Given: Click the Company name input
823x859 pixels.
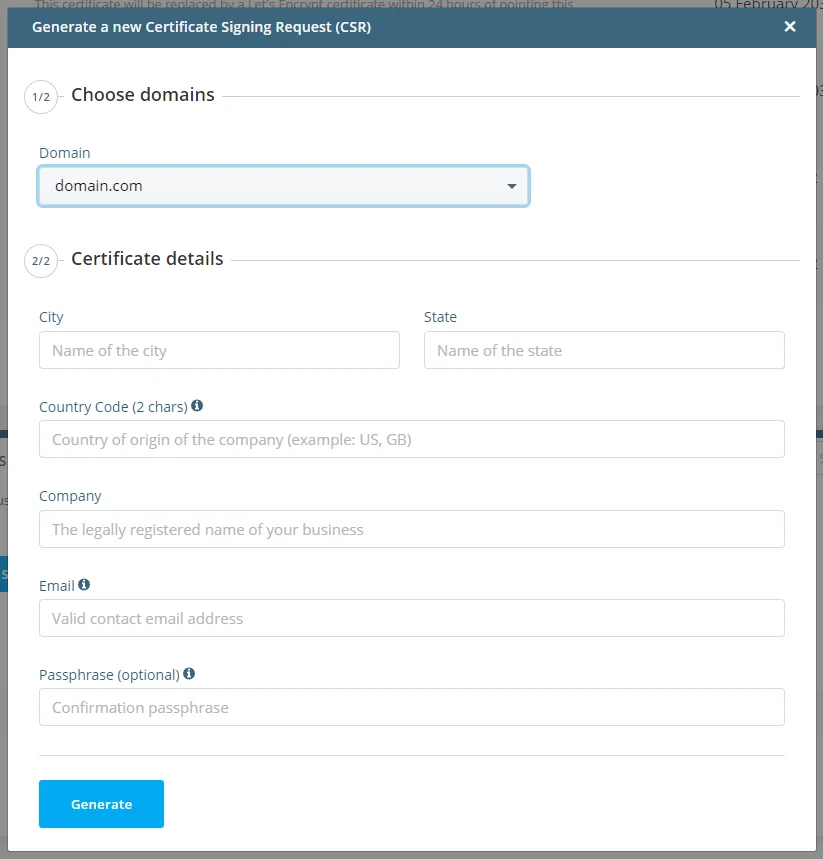Looking at the screenshot, I should pos(411,529).
